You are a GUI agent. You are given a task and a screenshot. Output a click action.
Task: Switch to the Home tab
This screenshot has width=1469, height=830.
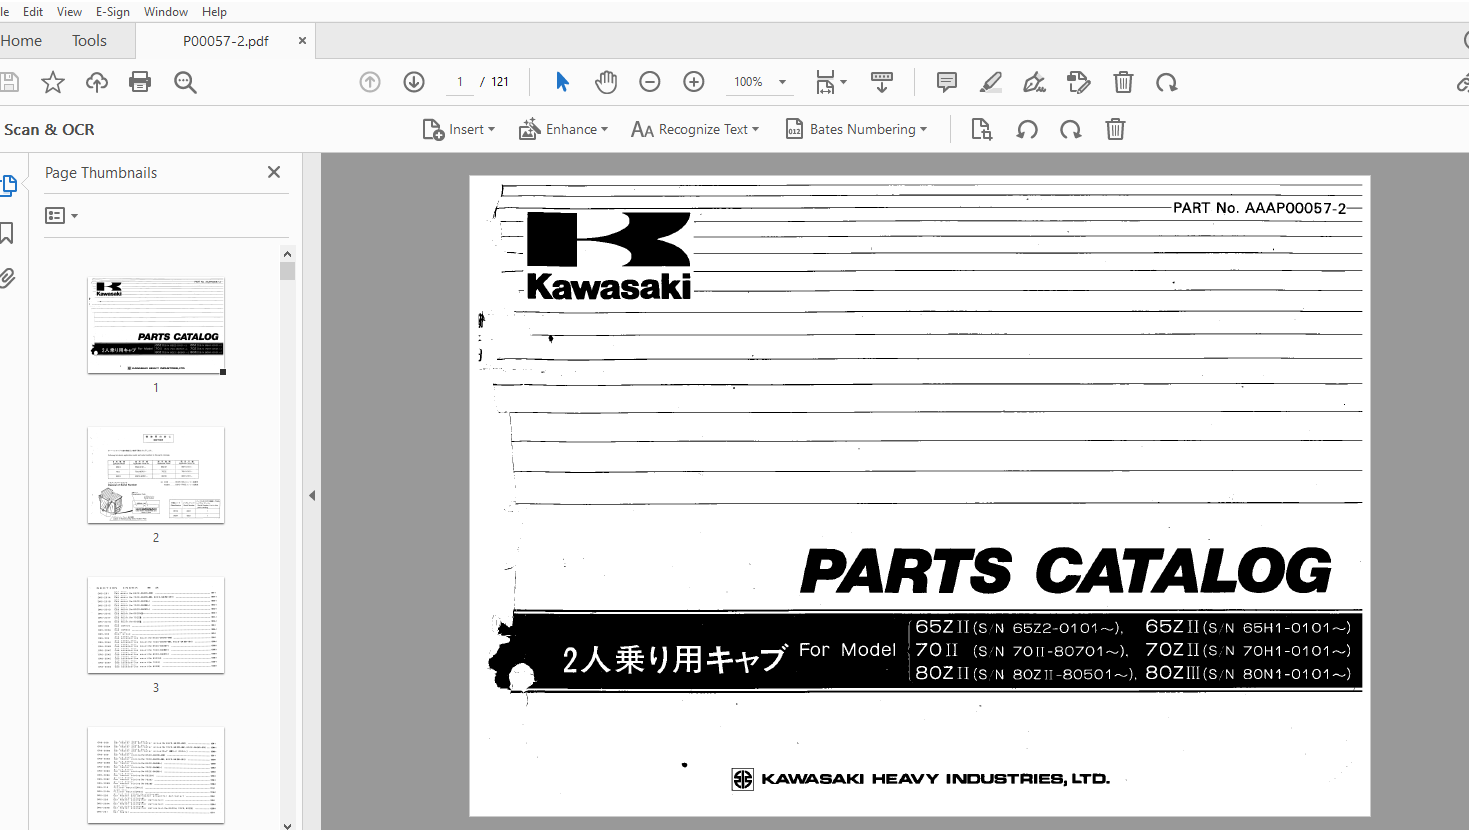click(21, 41)
